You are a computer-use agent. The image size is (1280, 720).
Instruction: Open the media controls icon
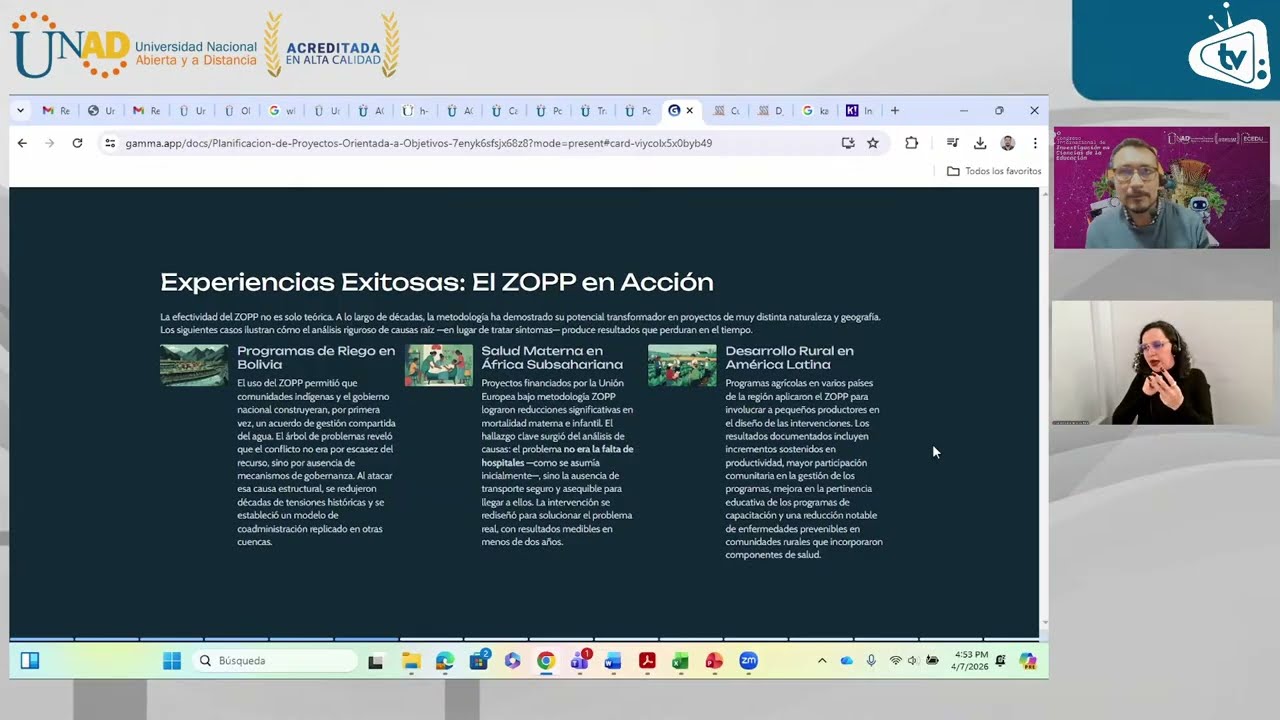tap(953, 143)
